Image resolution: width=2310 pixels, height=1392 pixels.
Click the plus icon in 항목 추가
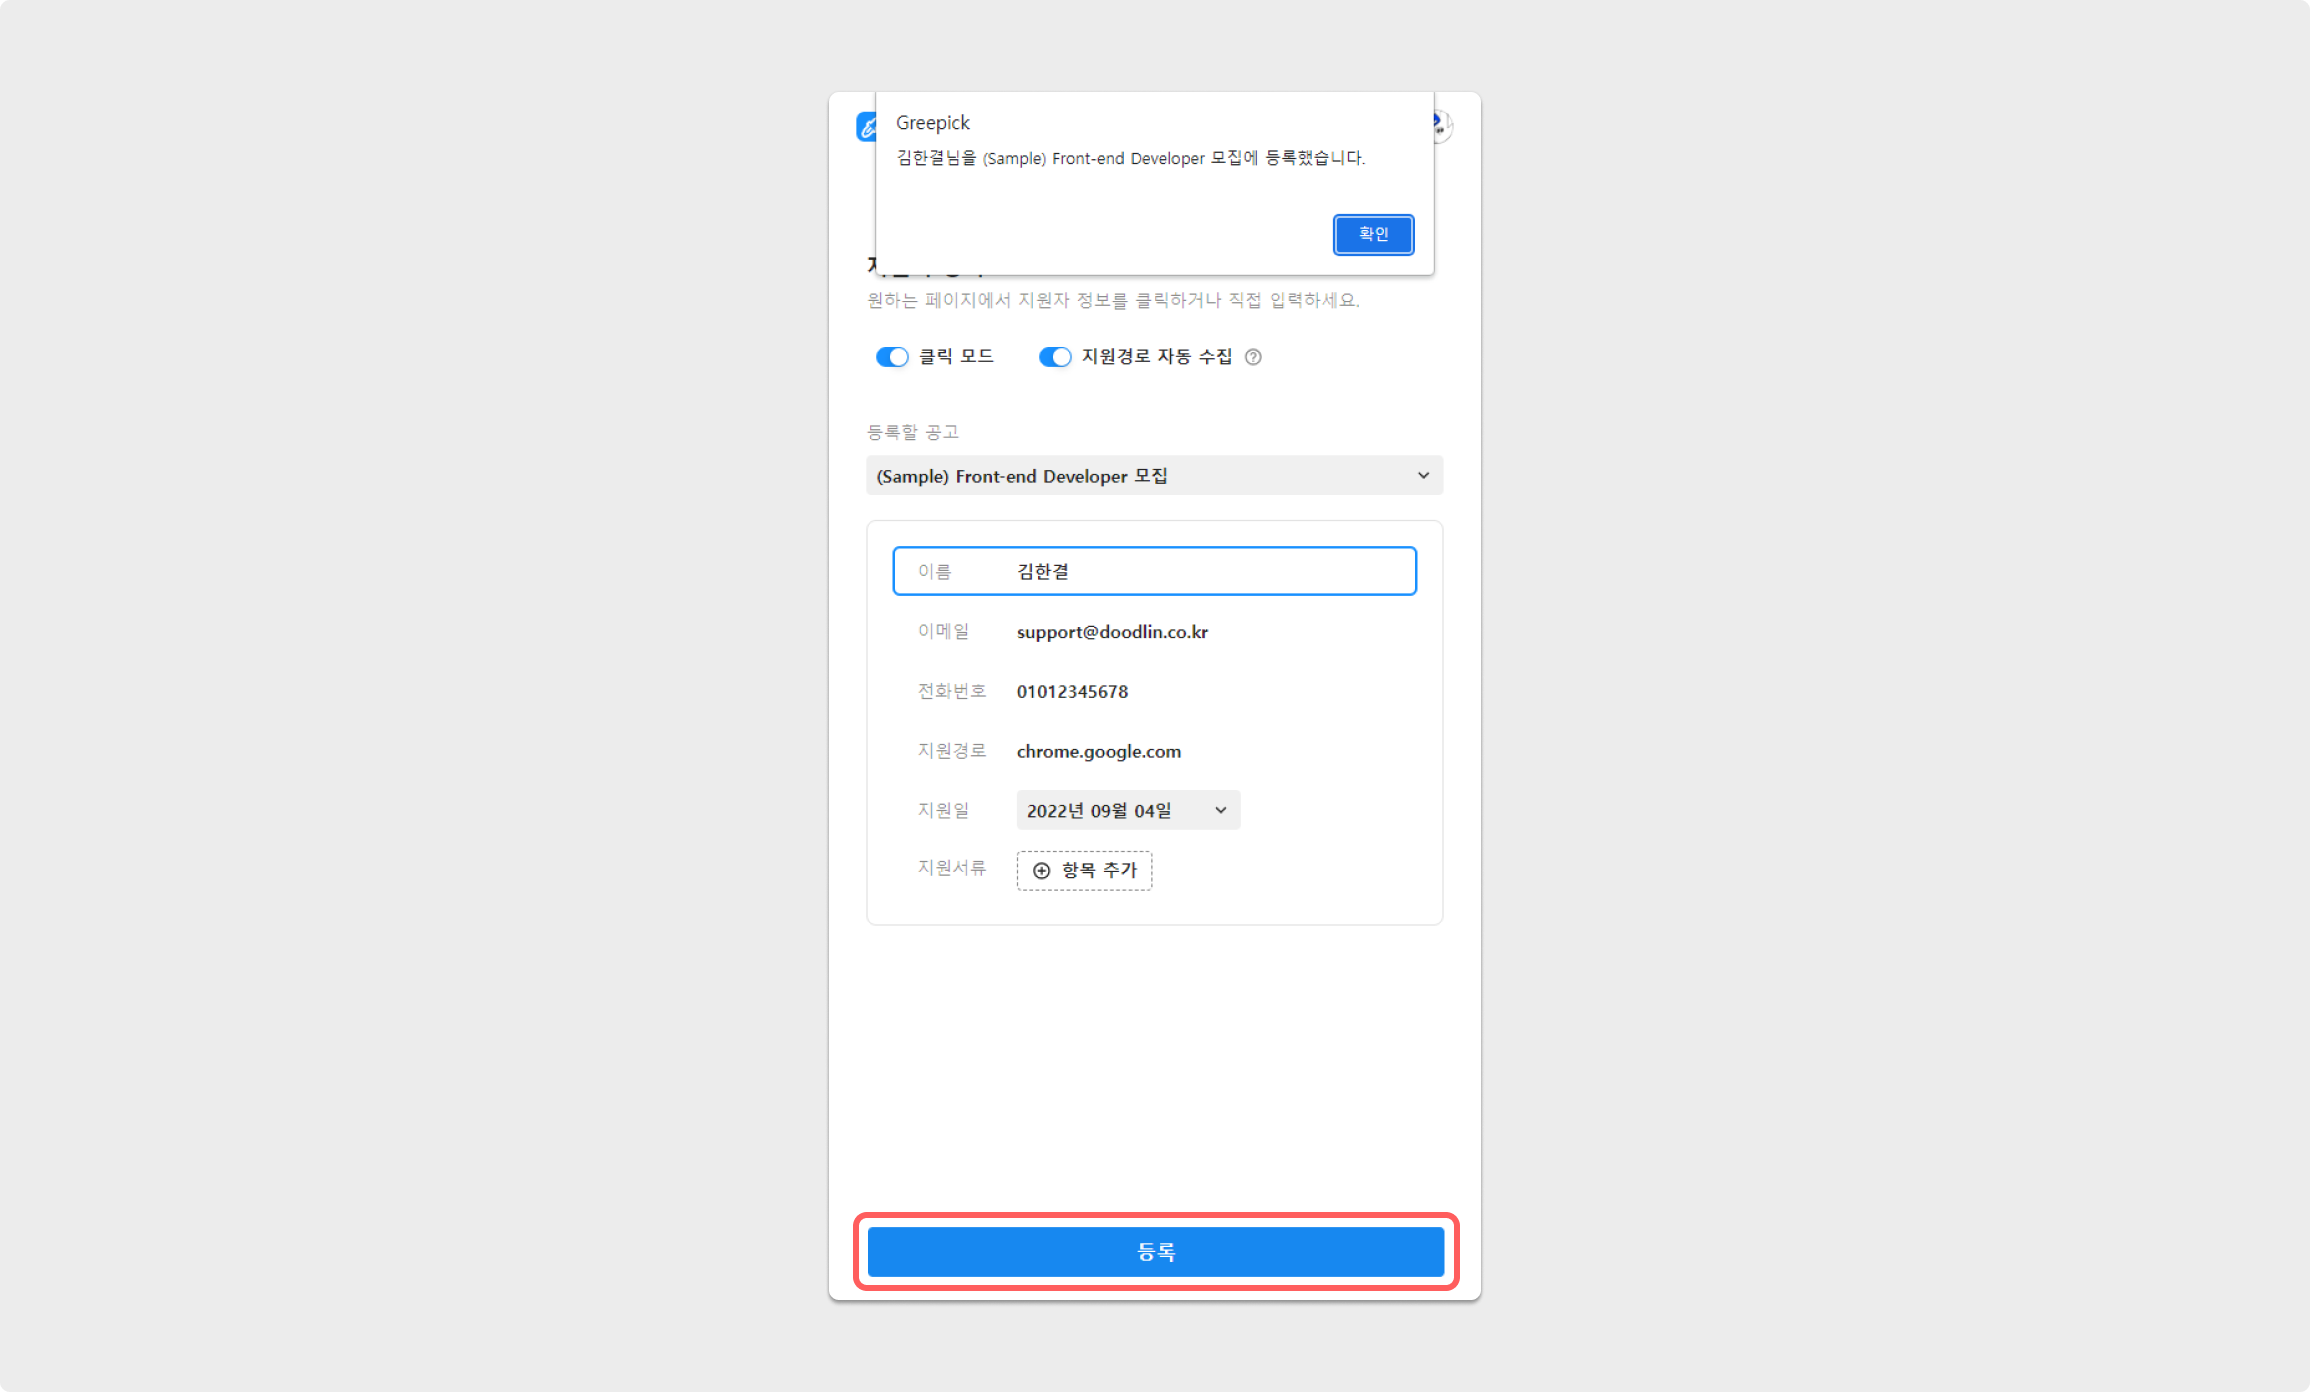pos(1041,870)
